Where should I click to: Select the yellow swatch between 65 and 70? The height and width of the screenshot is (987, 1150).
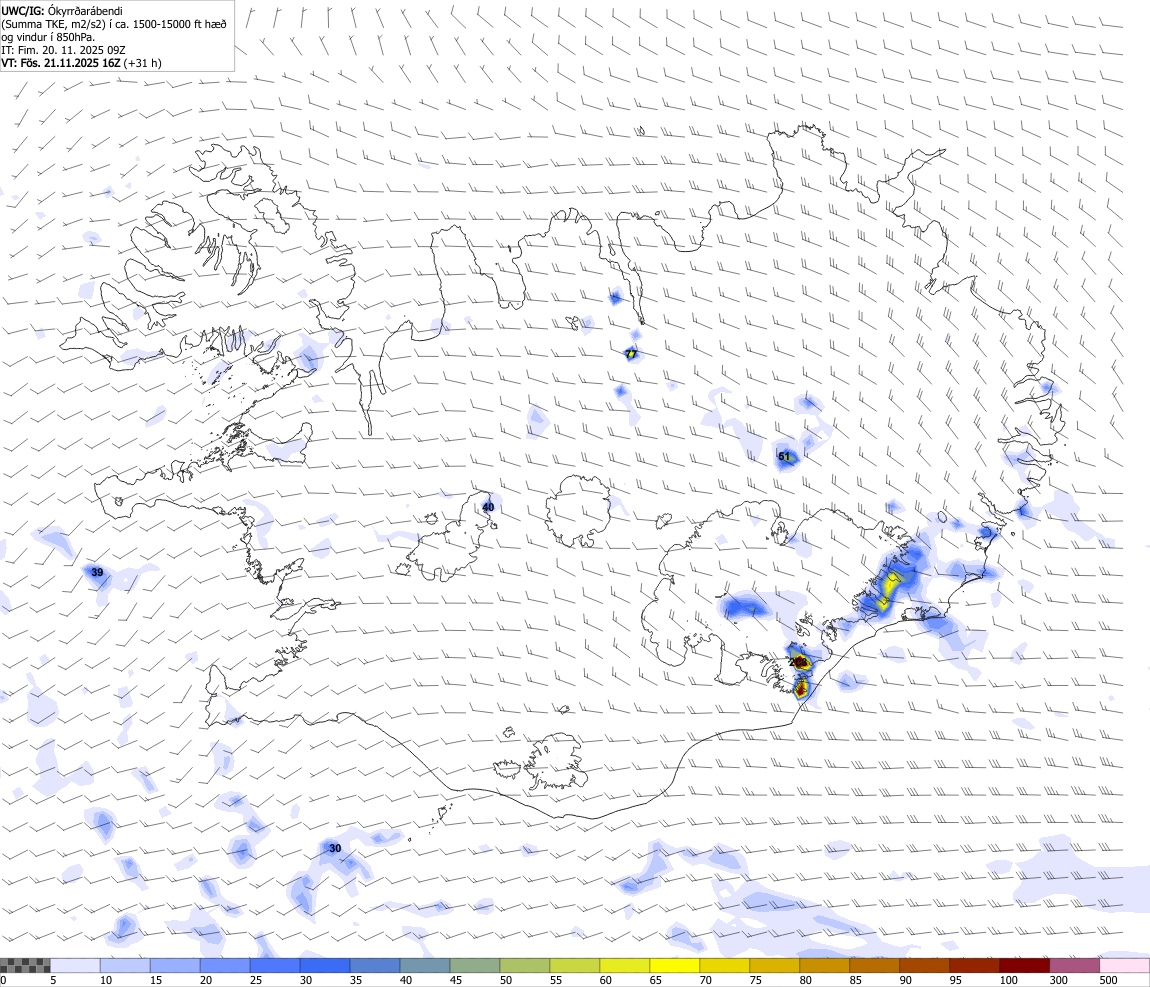[x=675, y=965]
